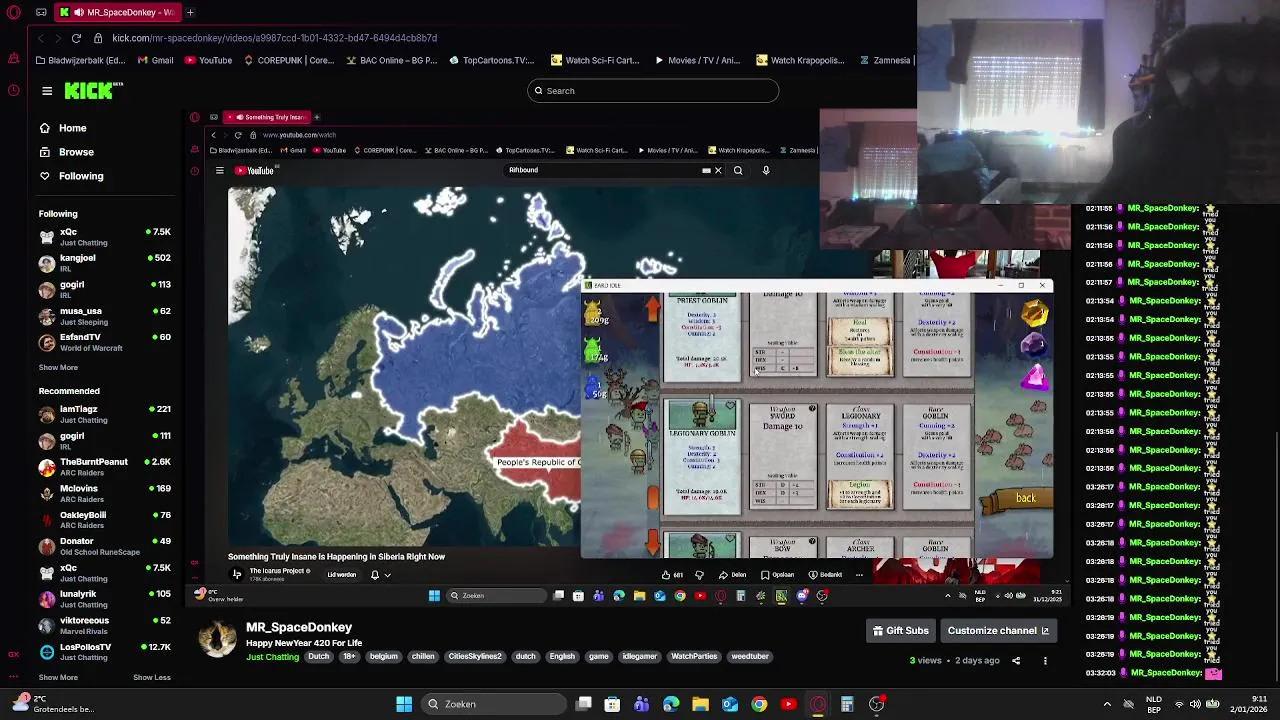
Task: Open the BAC Online bookmark
Action: 392,60
